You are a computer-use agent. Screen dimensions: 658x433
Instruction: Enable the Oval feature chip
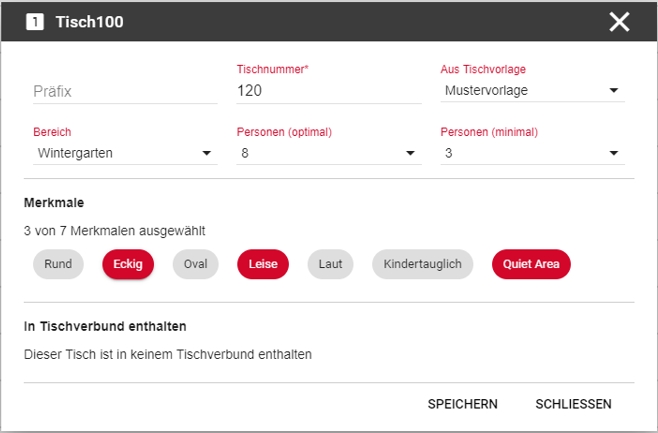(x=196, y=264)
